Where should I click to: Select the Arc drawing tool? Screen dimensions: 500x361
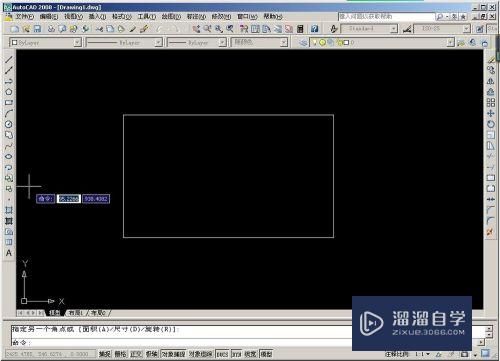pos(9,113)
